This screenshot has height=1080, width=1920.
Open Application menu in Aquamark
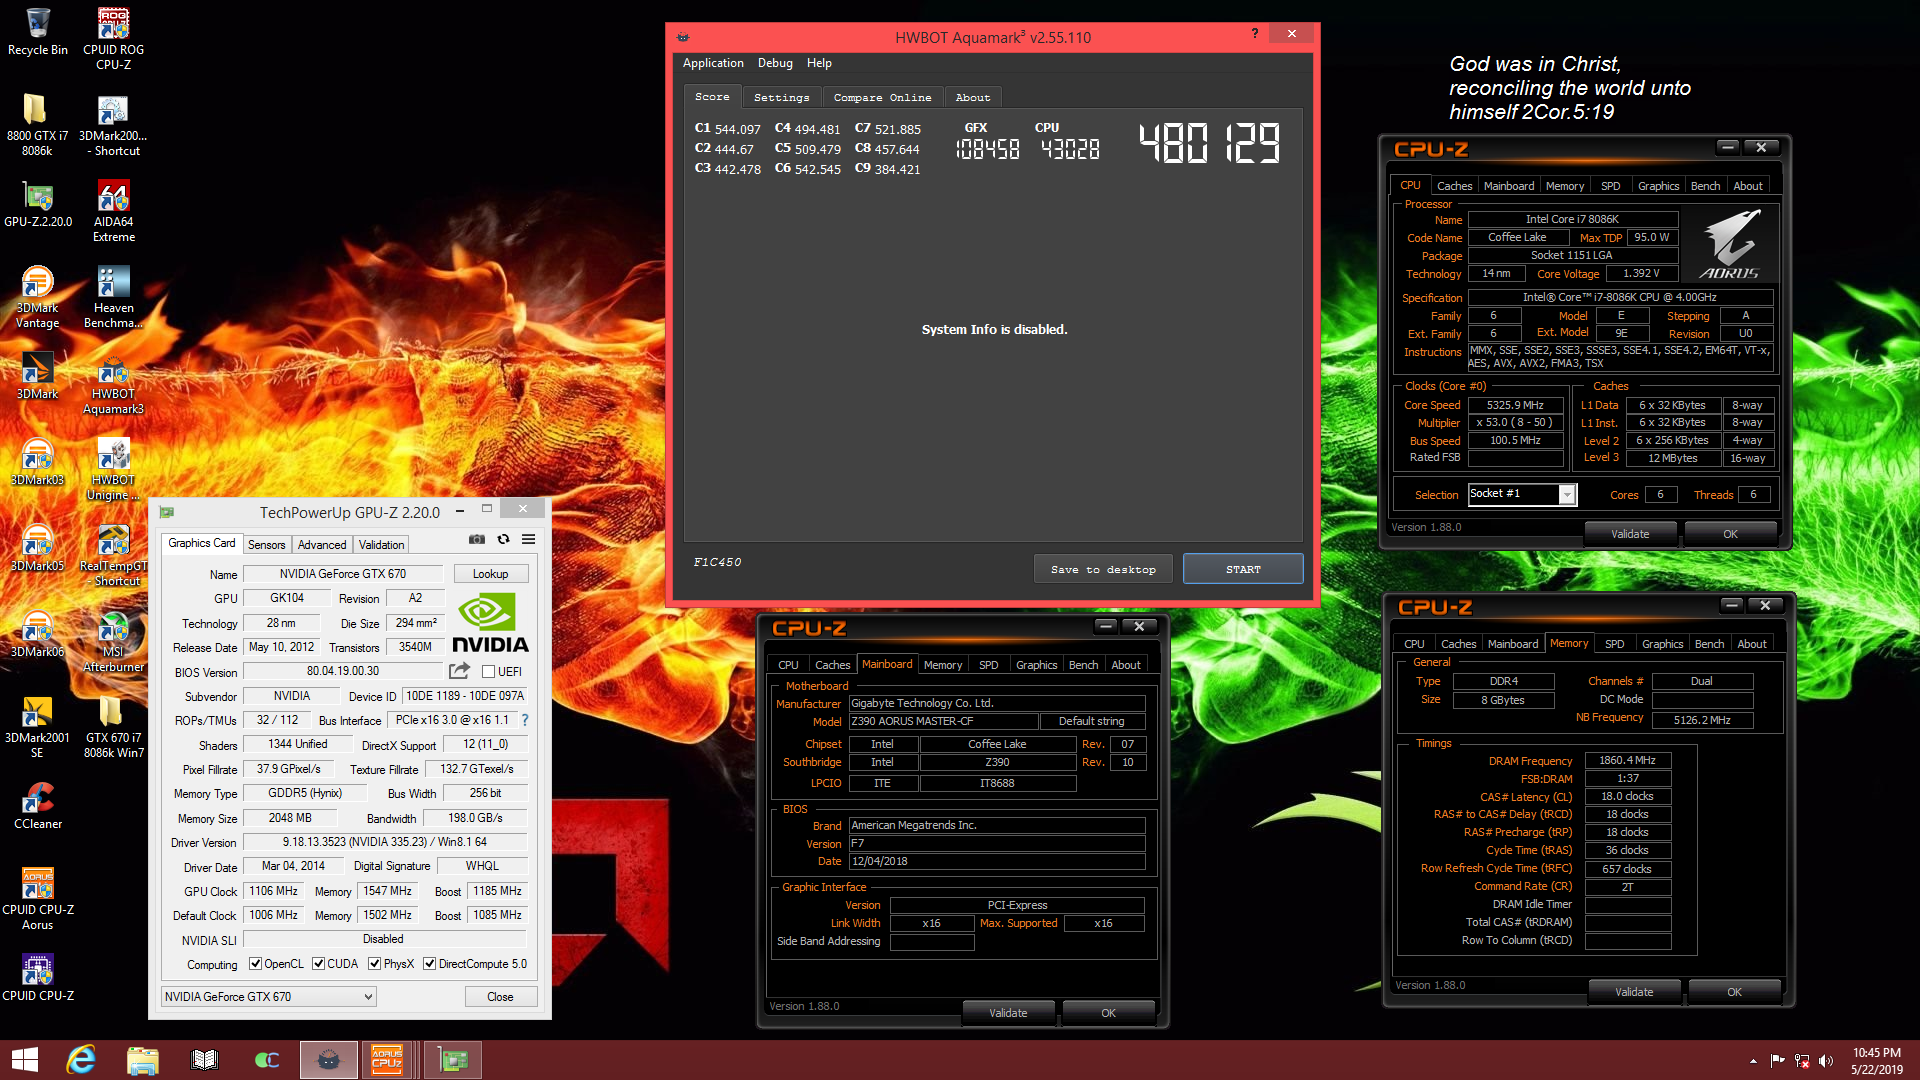tap(713, 63)
